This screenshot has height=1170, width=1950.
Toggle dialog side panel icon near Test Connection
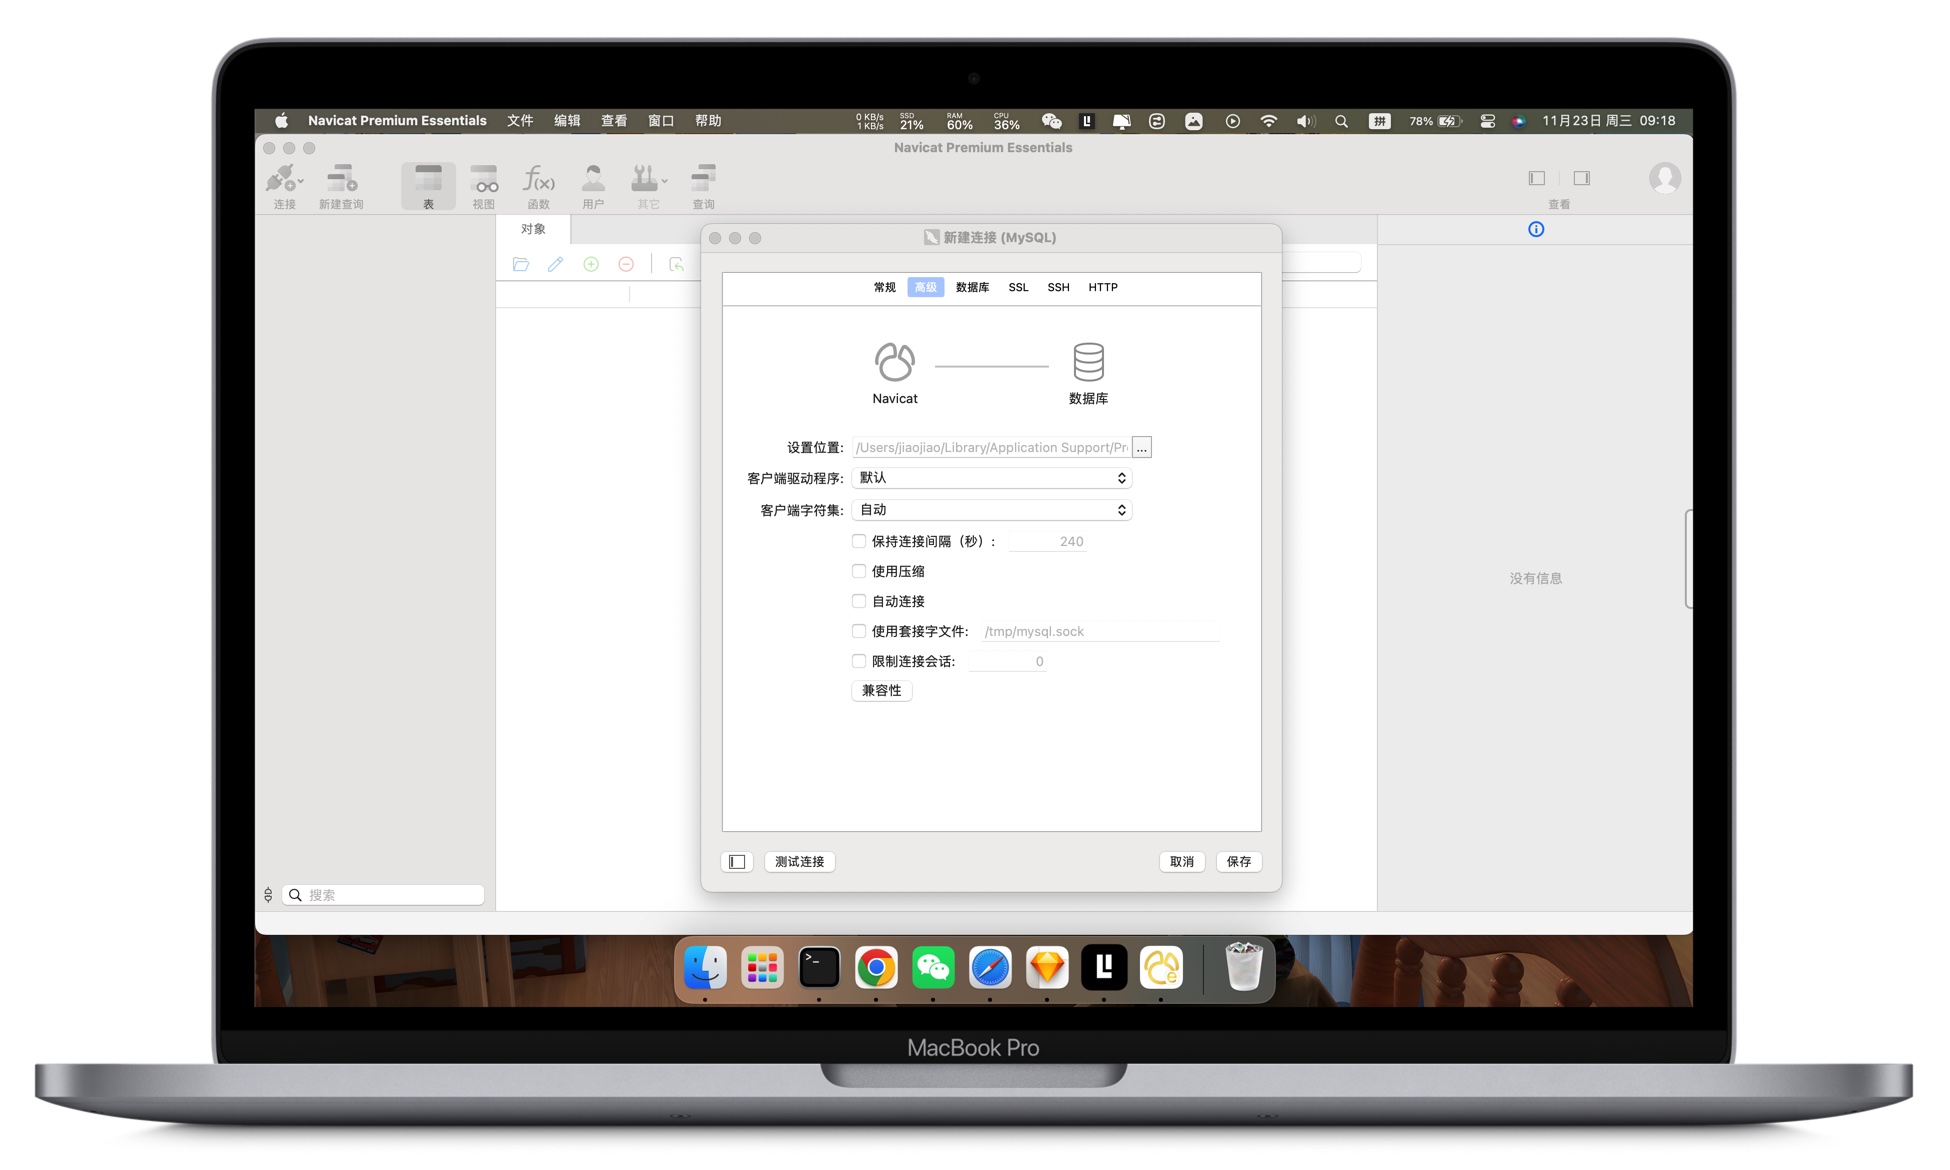click(737, 861)
